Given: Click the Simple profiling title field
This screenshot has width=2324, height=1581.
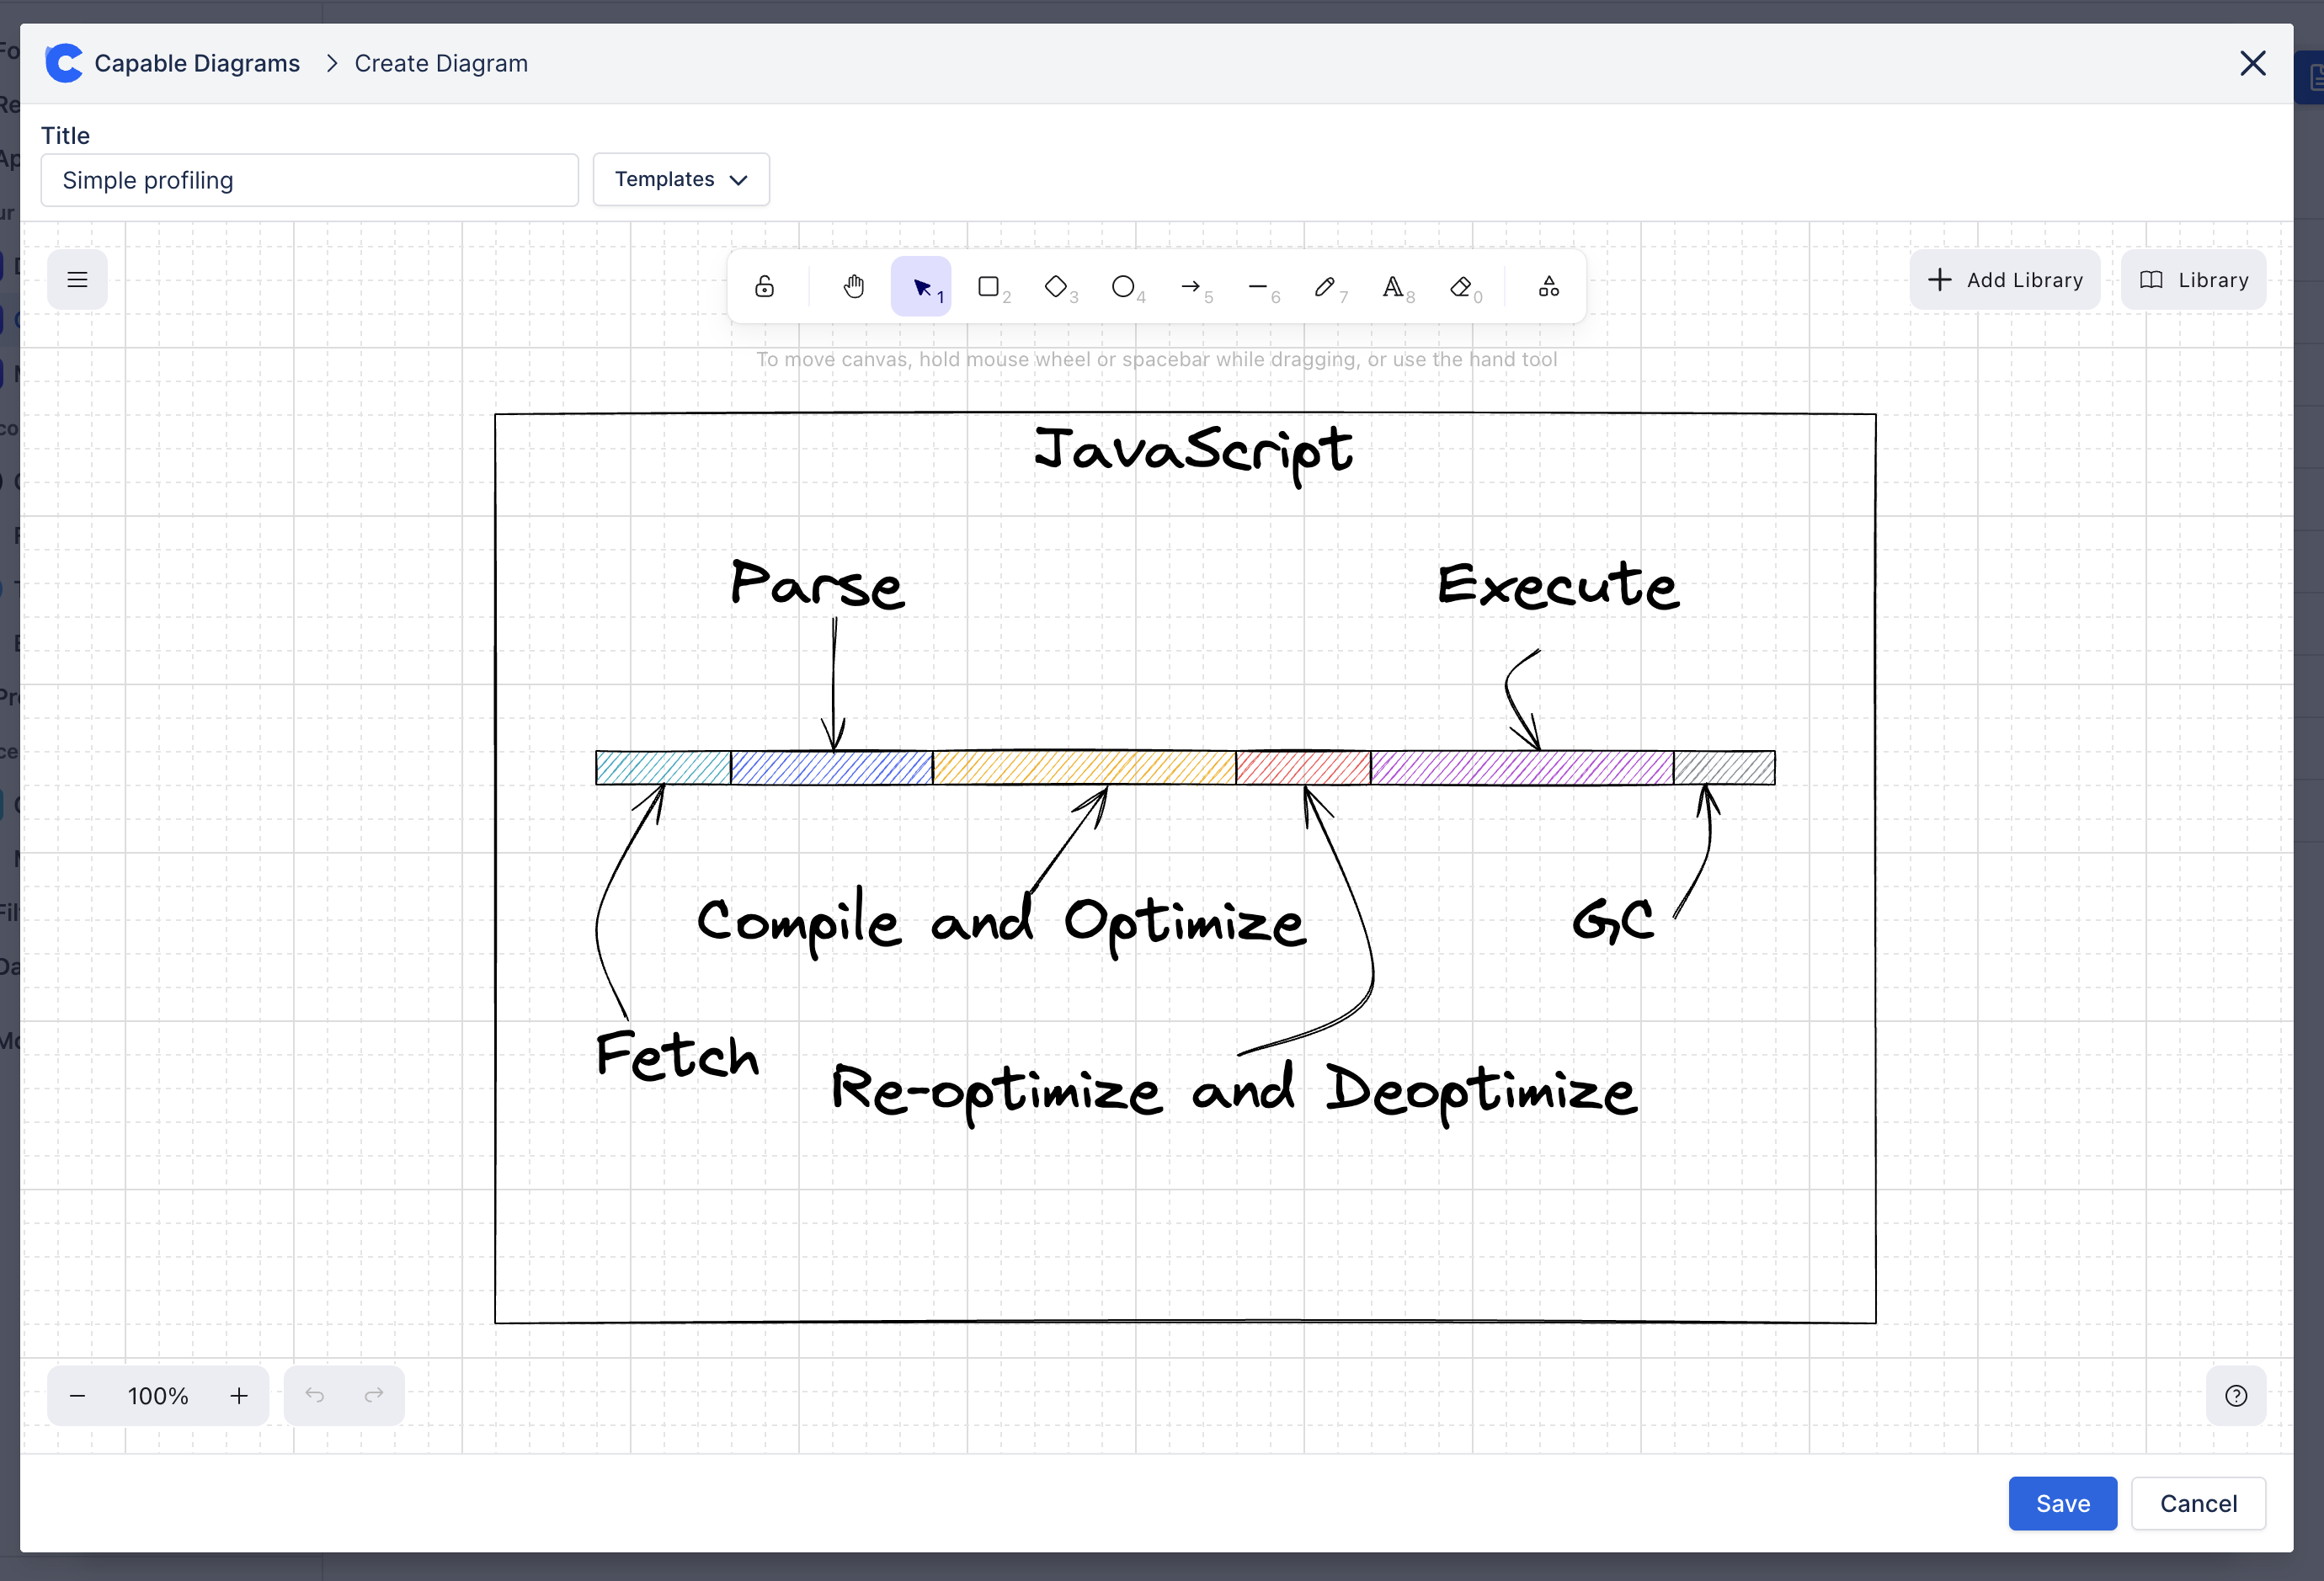Looking at the screenshot, I should 309,180.
